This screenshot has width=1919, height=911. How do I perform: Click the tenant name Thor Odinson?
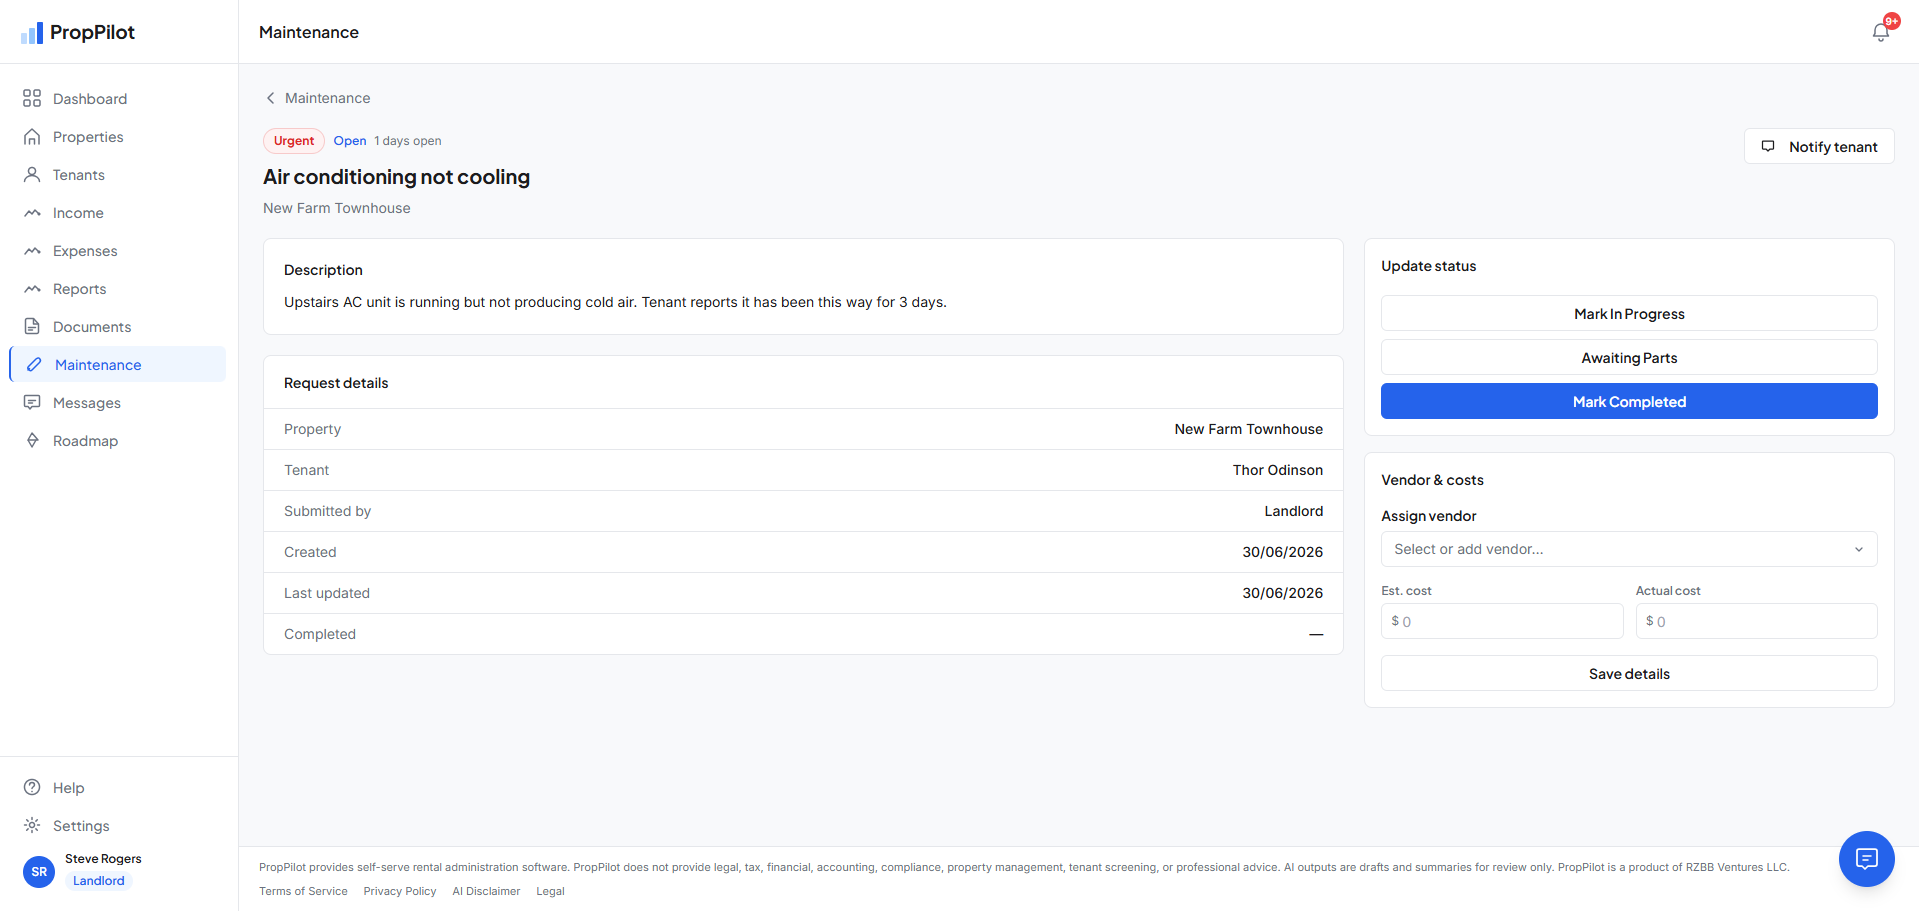[x=1277, y=470]
